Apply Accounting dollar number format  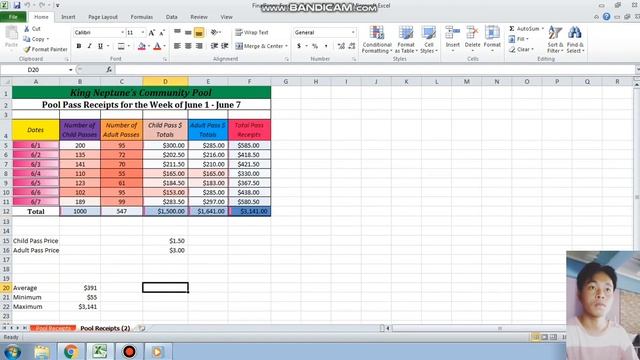(x=299, y=46)
